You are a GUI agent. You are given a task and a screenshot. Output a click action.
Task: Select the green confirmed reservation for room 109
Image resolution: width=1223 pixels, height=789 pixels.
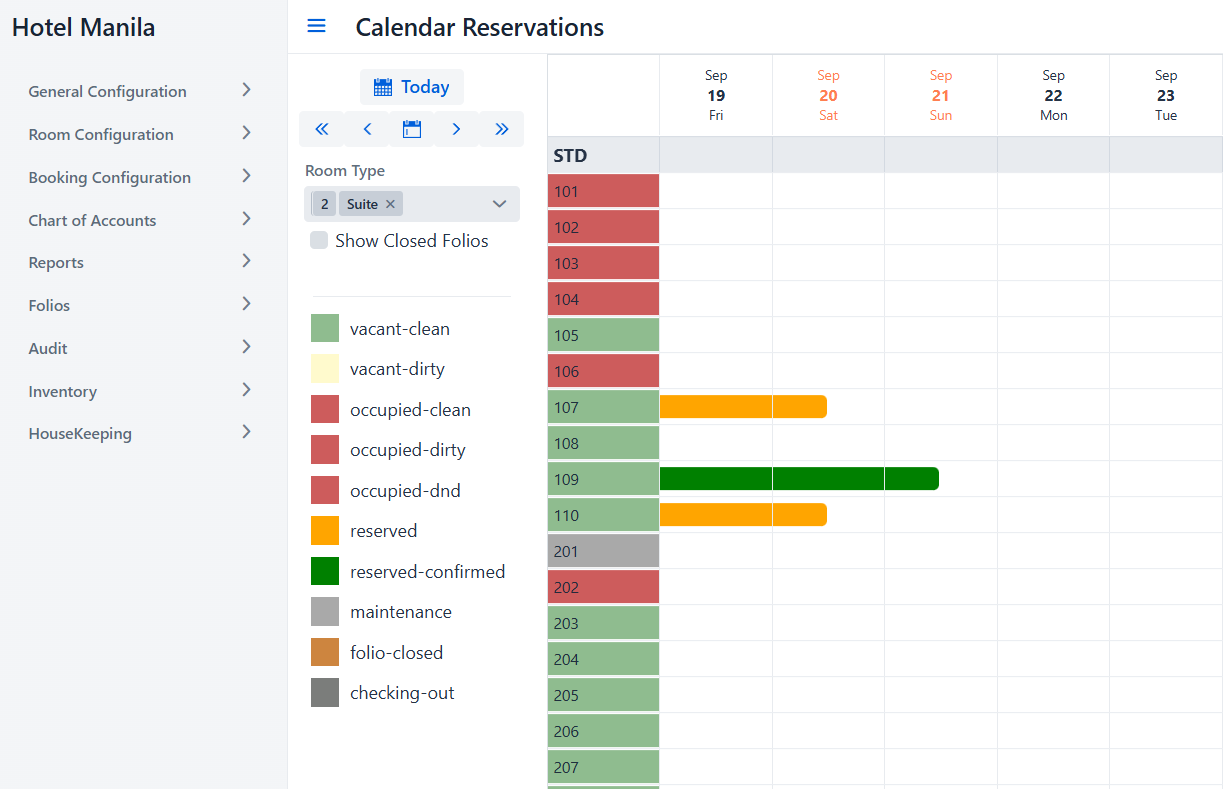coord(798,479)
